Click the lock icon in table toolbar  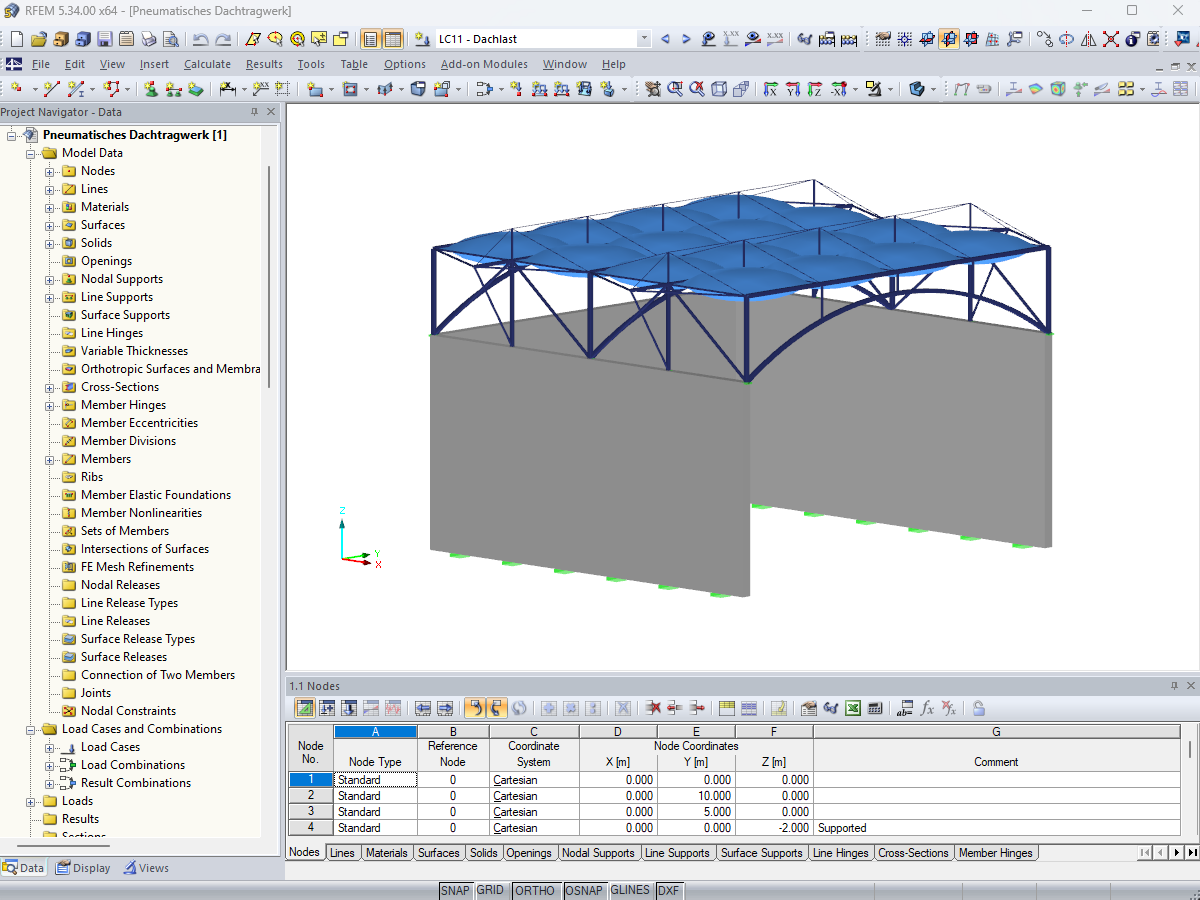(x=978, y=708)
